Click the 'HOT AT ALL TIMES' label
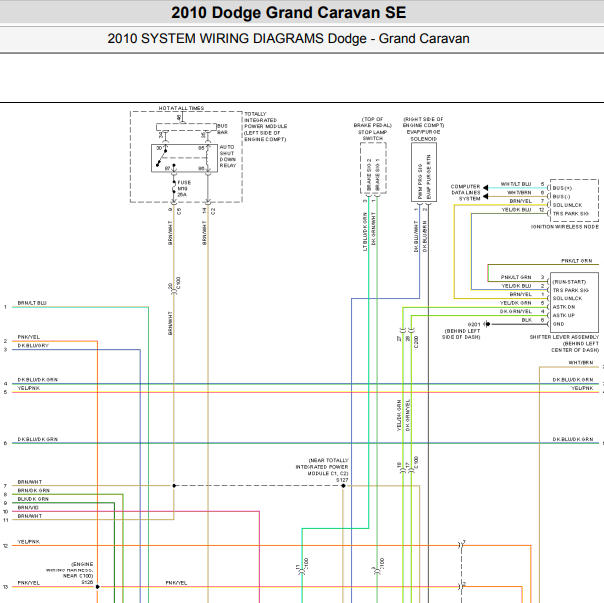The width and height of the screenshot is (604, 603). tap(181, 108)
